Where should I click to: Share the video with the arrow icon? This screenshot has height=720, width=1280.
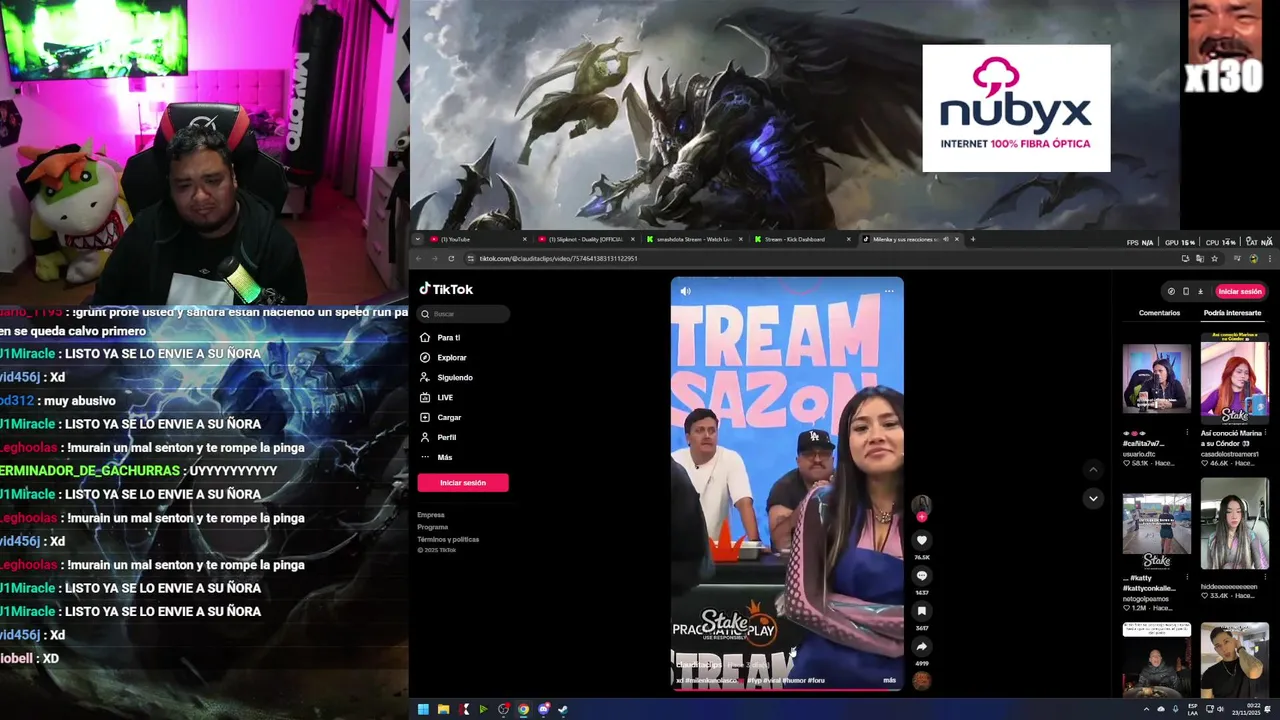click(x=922, y=647)
